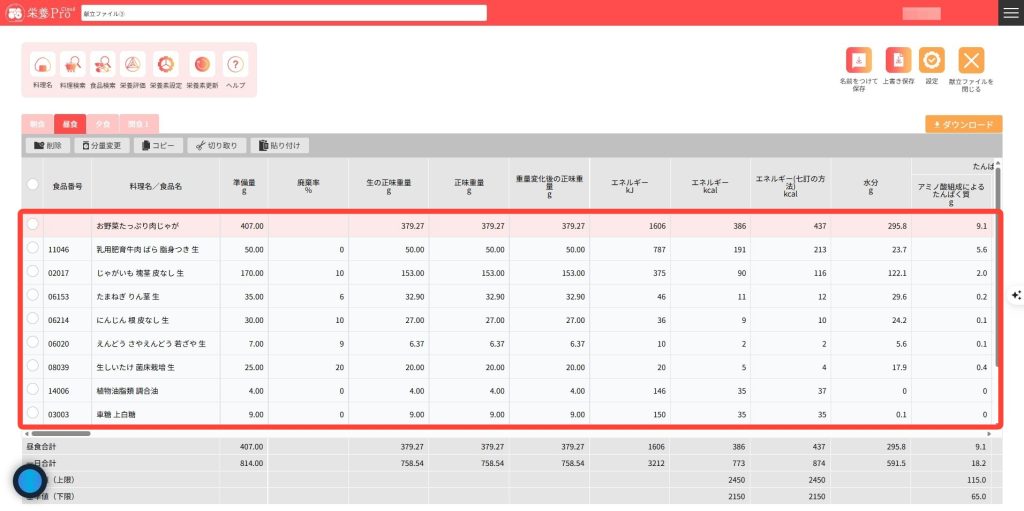This screenshot has height=511, width=1024.
Task: Click the 上書き保存 overwrite save icon
Action: tap(900, 61)
